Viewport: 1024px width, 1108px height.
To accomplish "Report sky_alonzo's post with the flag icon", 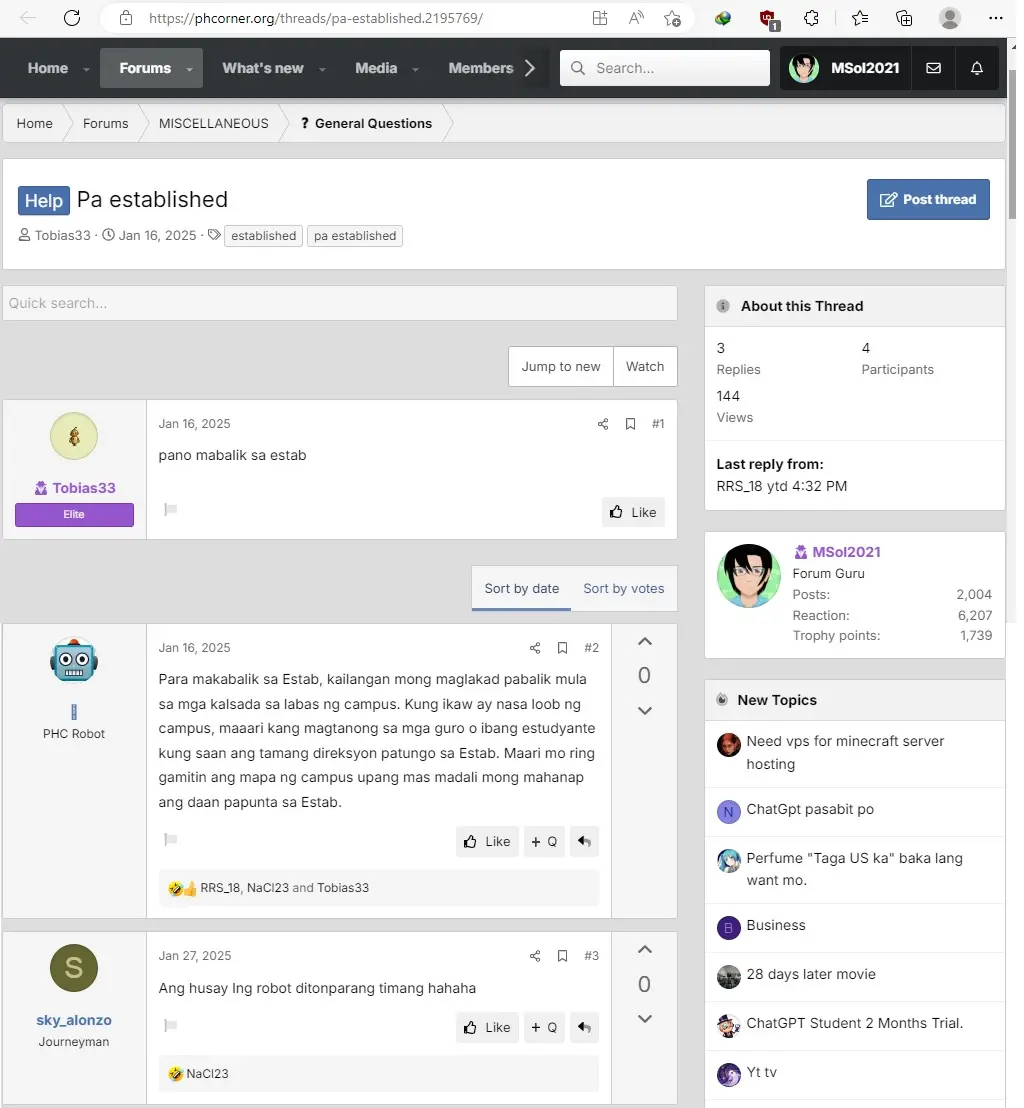I will [170, 1025].
